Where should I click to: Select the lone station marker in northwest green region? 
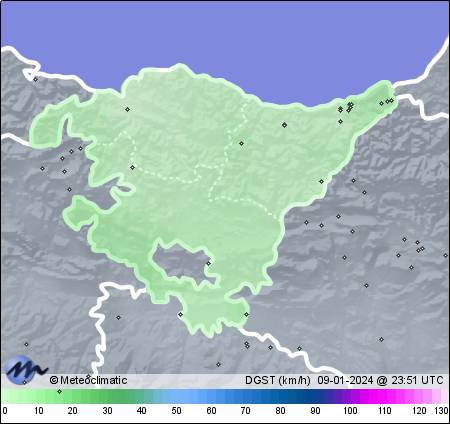point(127,109)
